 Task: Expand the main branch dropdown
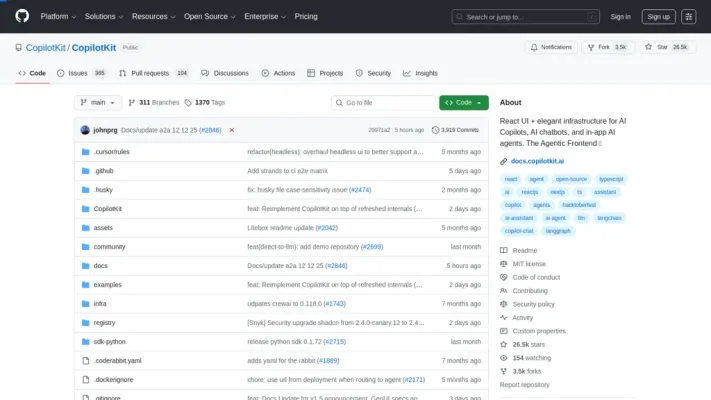[98, 102]
